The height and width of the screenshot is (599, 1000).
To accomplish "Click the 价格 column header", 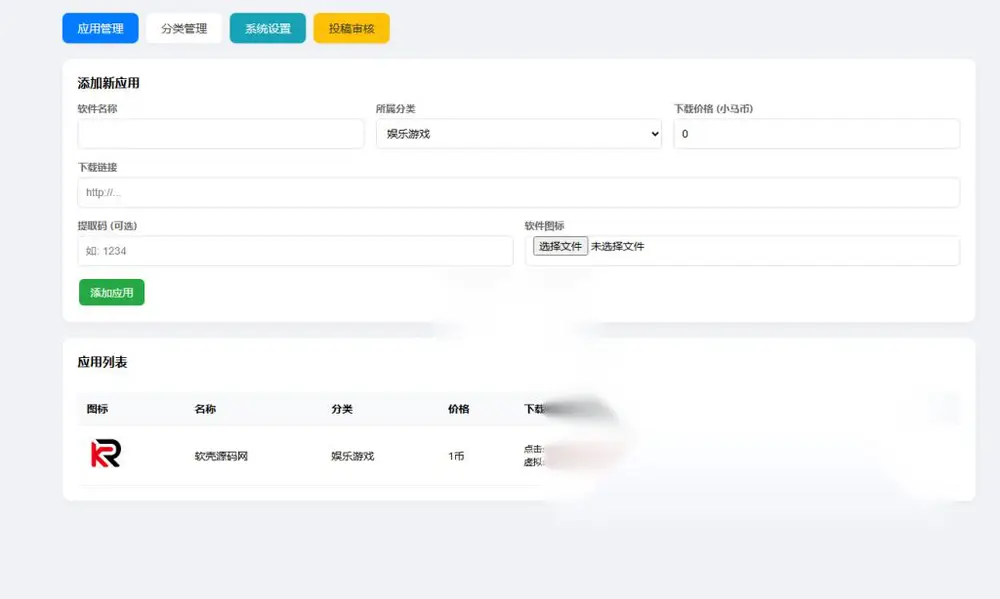I will pos(459,409).
